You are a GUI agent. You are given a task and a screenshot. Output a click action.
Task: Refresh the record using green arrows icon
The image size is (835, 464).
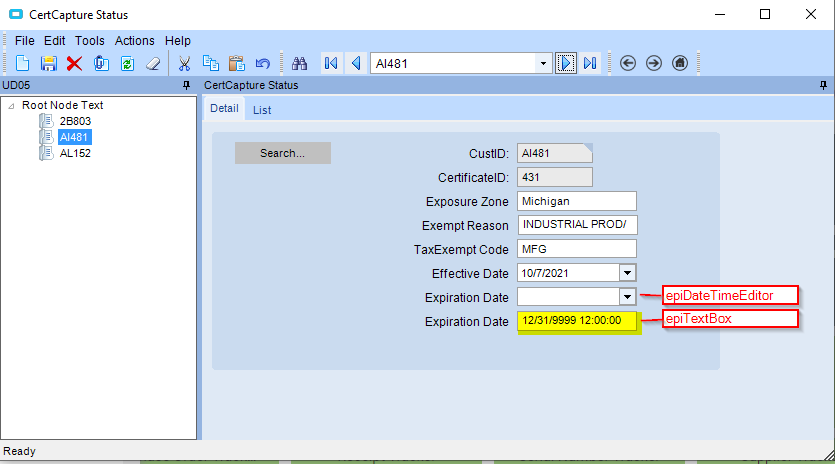tap(127, 63)
